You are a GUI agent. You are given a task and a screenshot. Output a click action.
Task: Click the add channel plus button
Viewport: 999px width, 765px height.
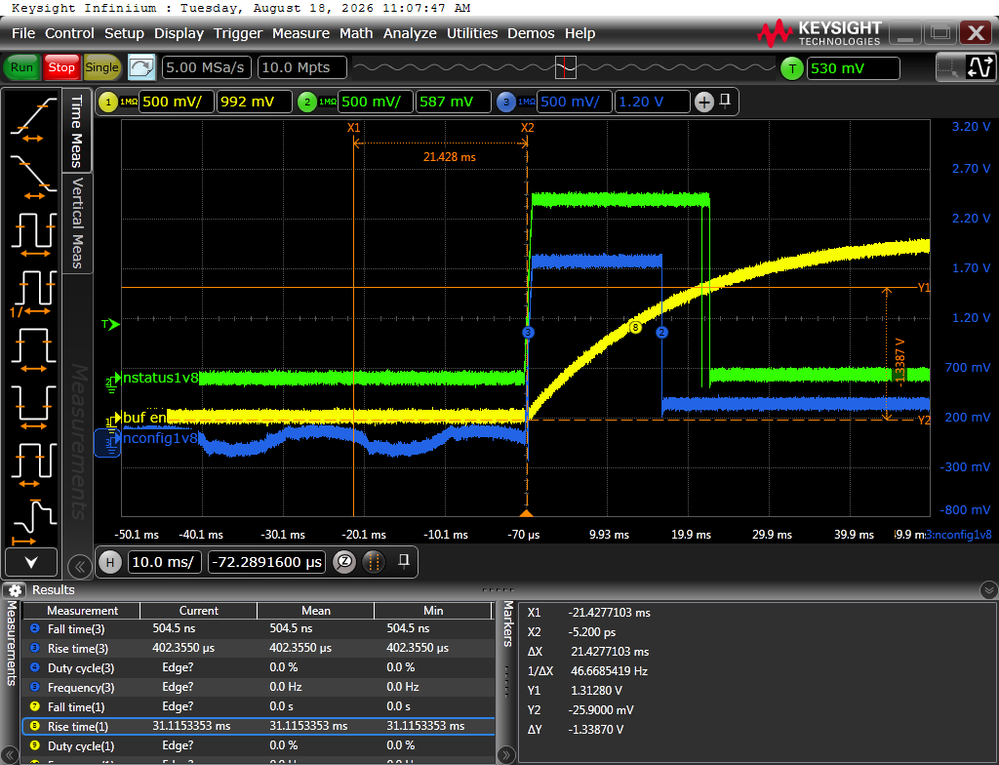[x=704, y=102]
